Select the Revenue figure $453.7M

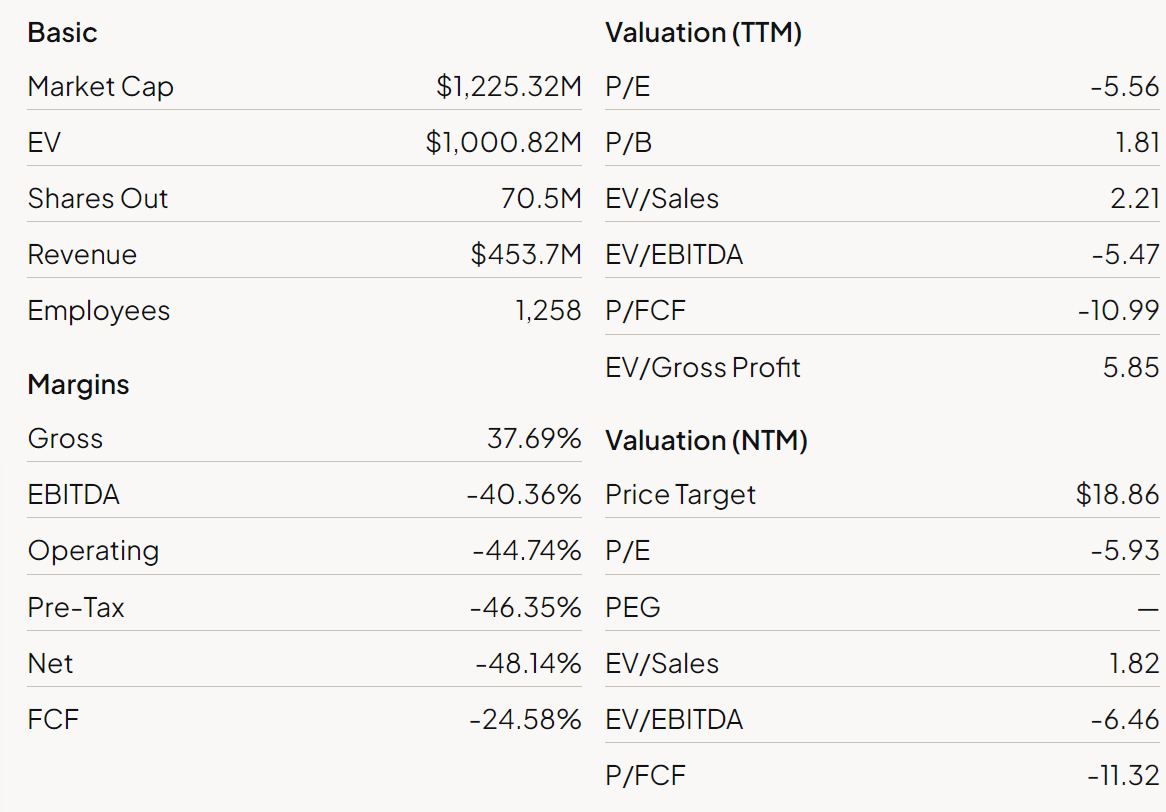[x=526, y=255]
